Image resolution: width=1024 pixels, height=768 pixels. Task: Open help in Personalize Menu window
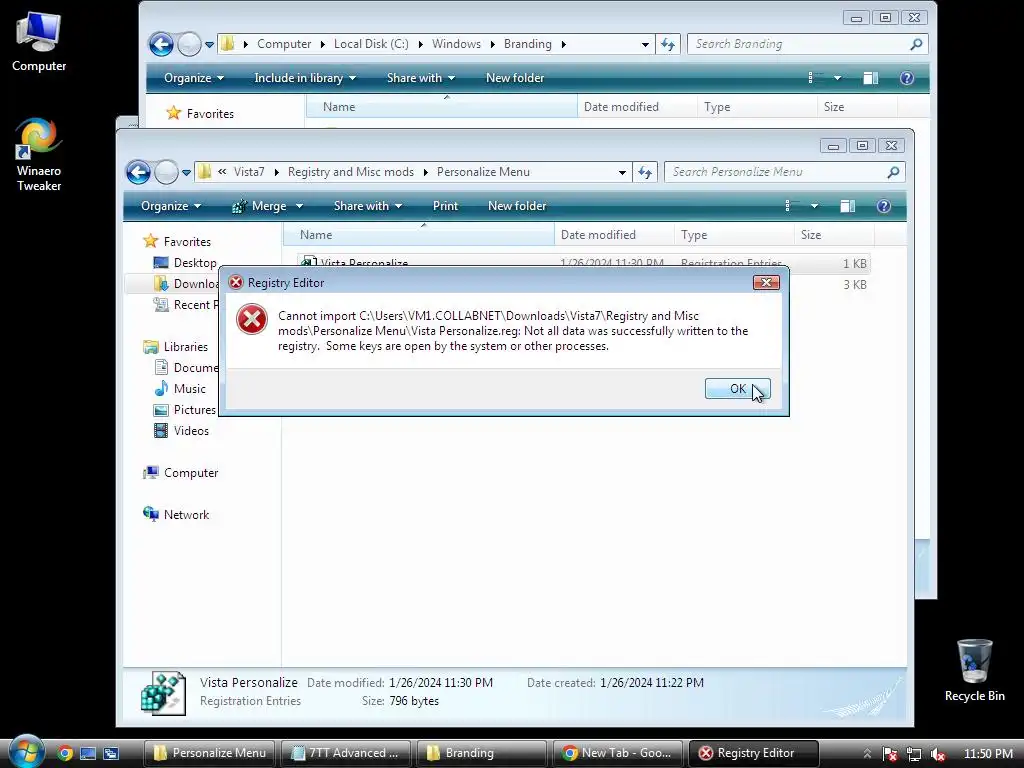pos(884,206)
